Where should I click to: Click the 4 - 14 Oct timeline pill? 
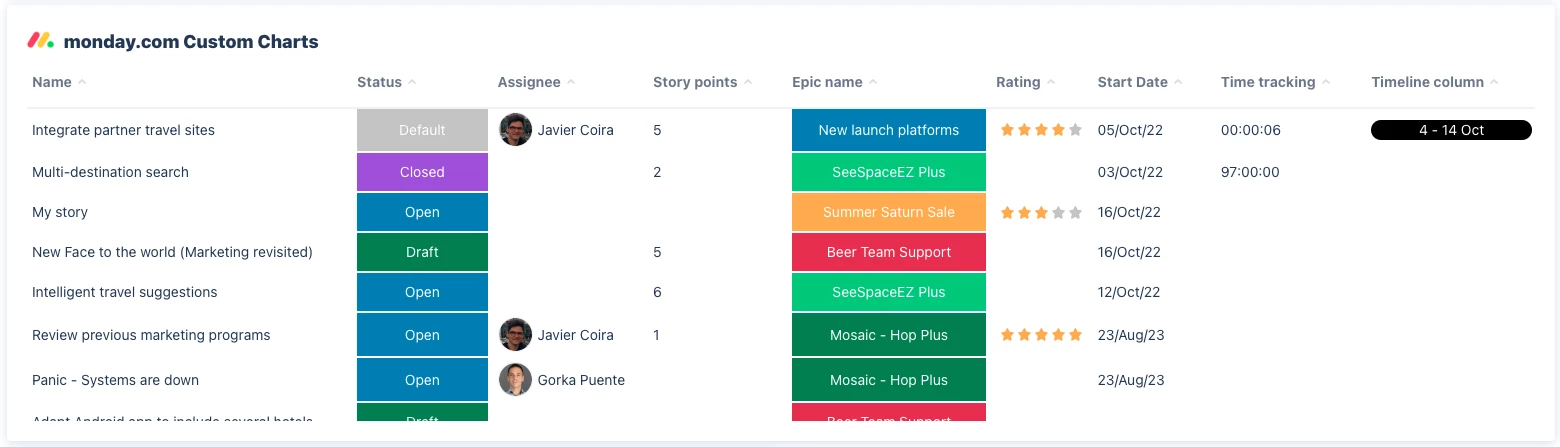(x=1451, y=130)
